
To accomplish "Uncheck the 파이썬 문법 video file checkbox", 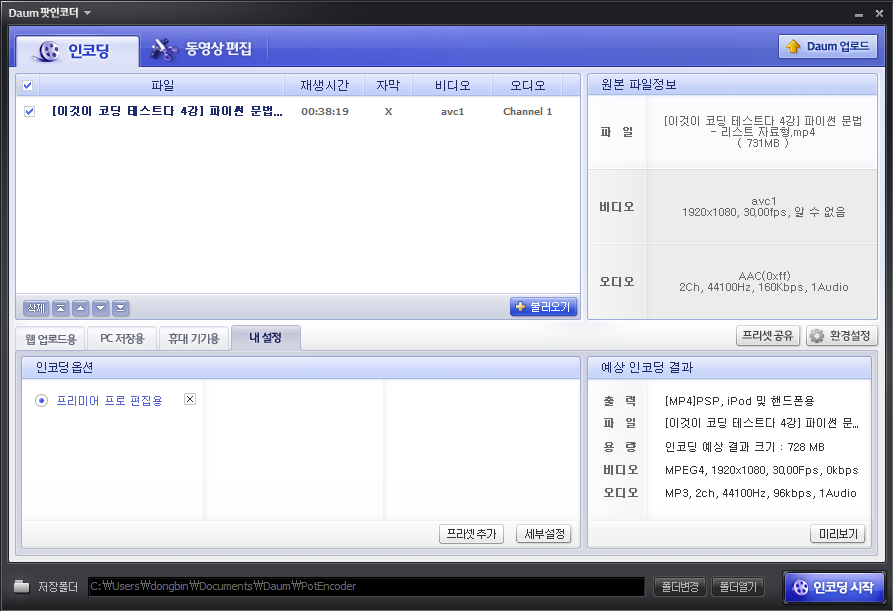I will tap(30, 112).
